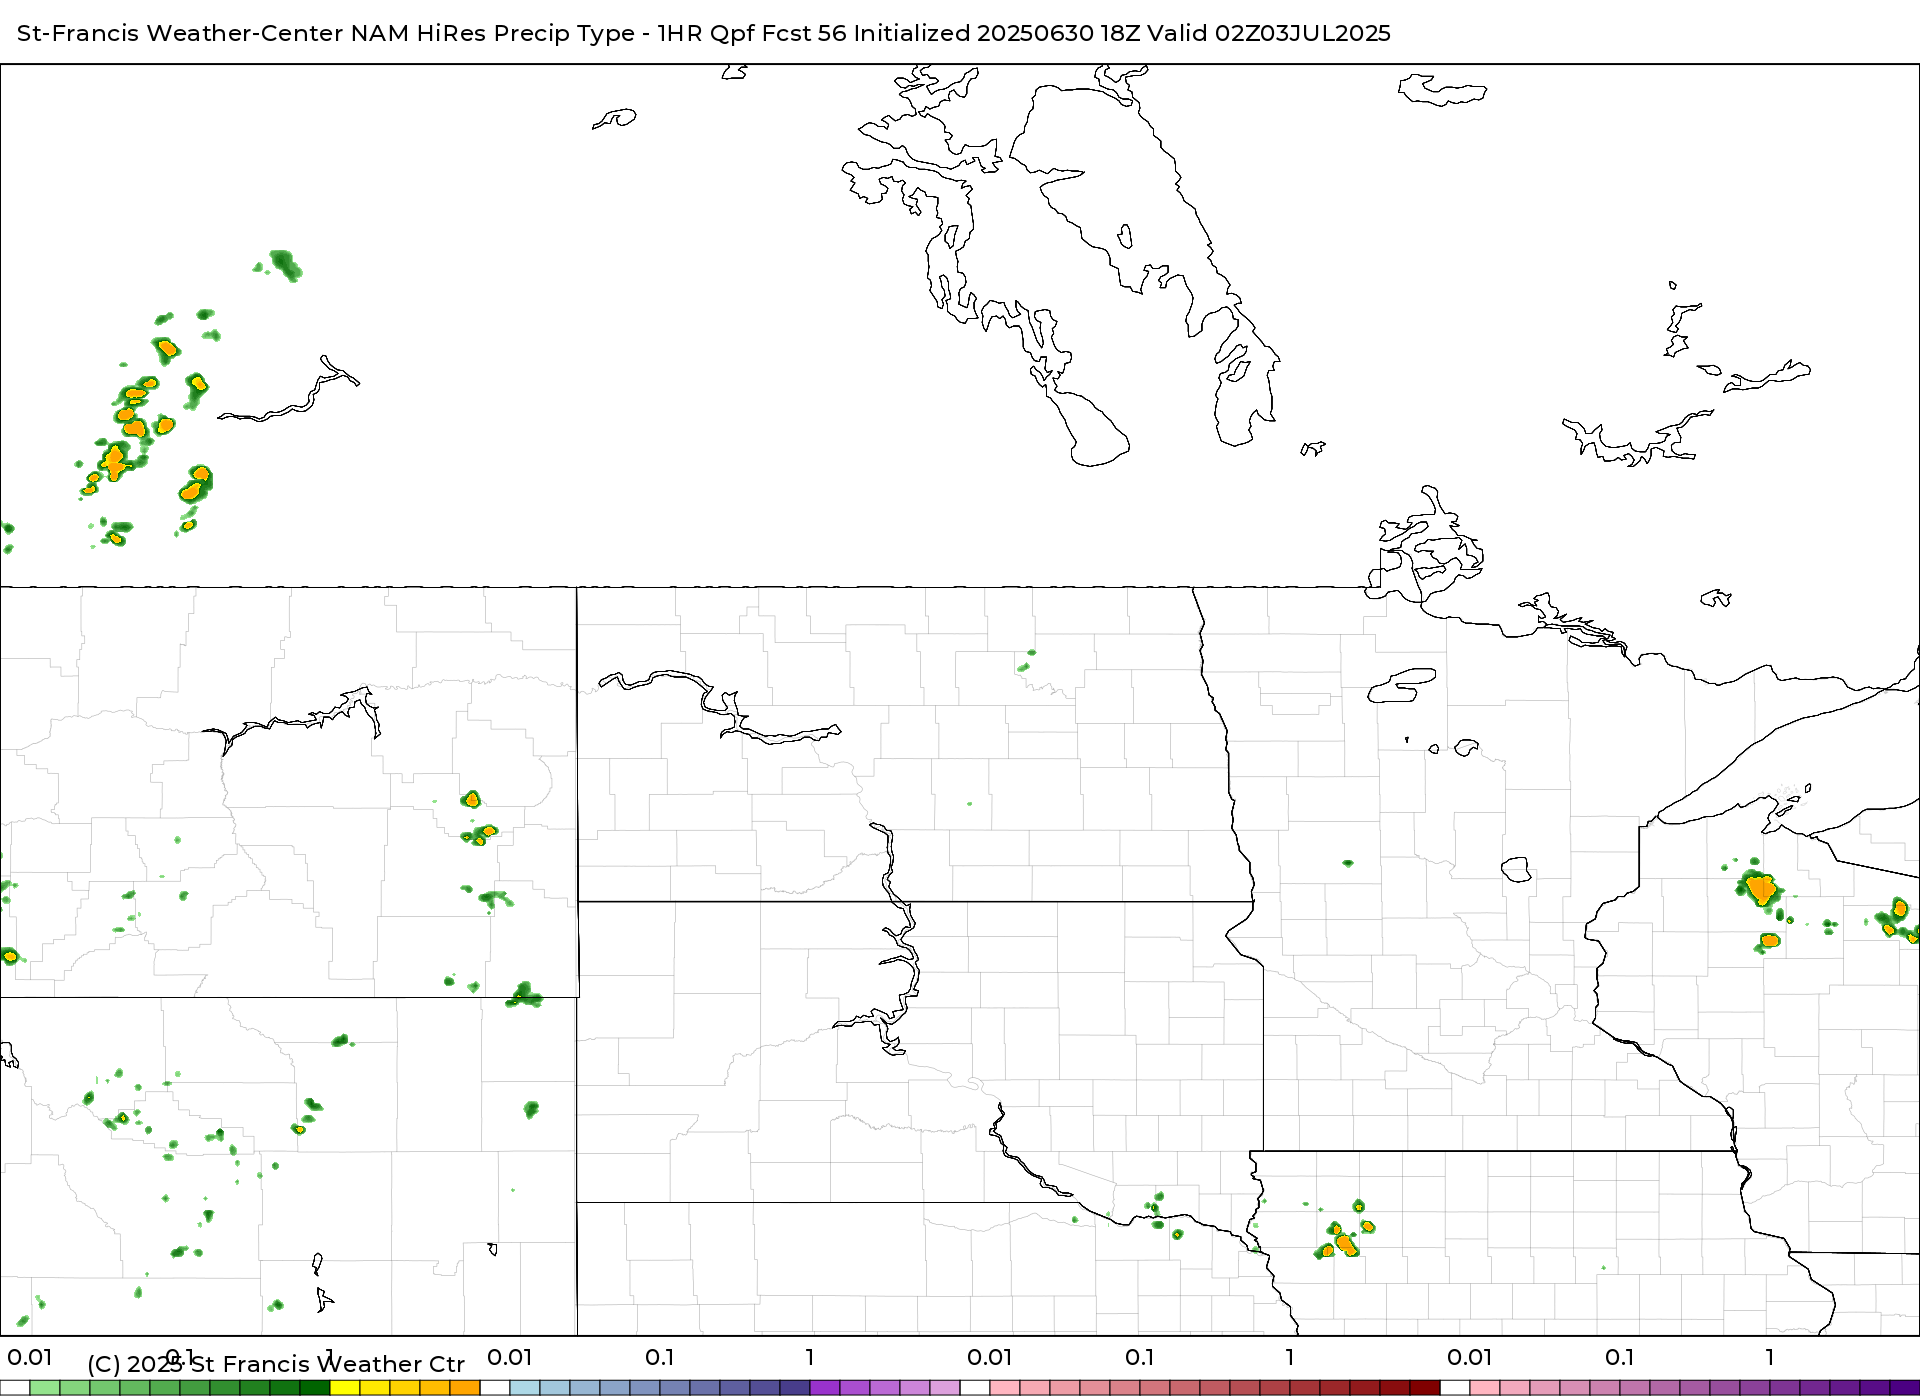
Task: Select the lightest green legend swatch
Action: pos(45,1388)
